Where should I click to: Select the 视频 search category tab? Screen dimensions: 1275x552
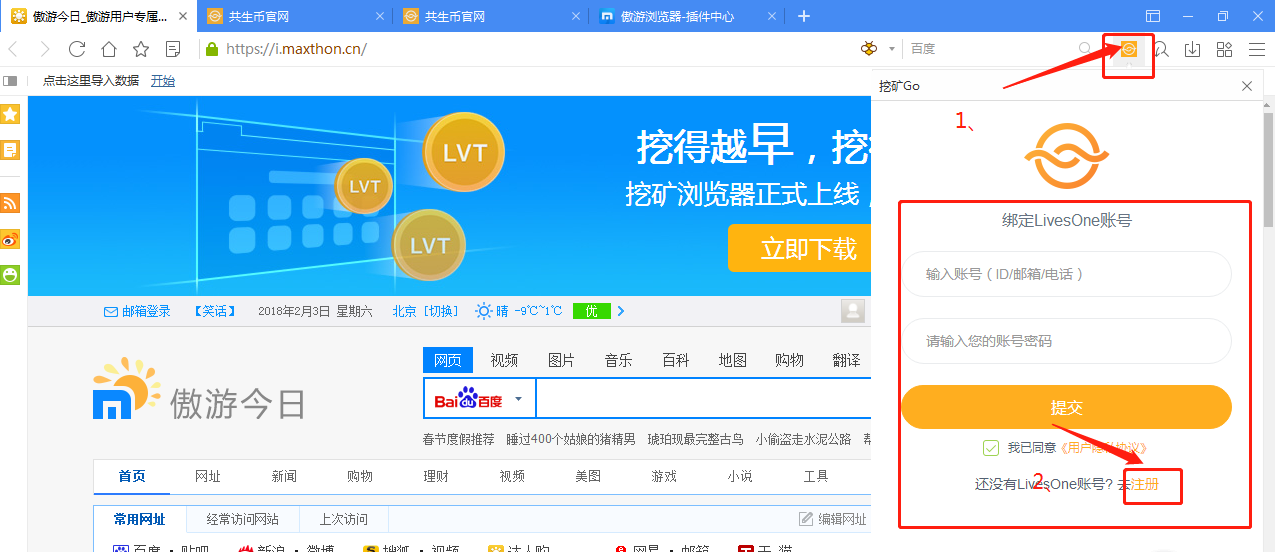(x=504, y=360)
